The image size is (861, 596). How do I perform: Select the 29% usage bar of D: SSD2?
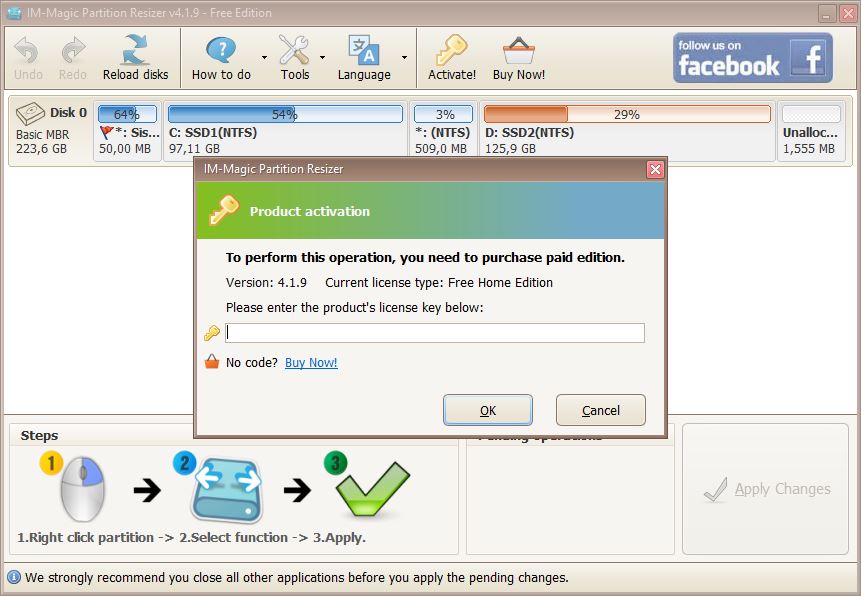coord(627,114)
